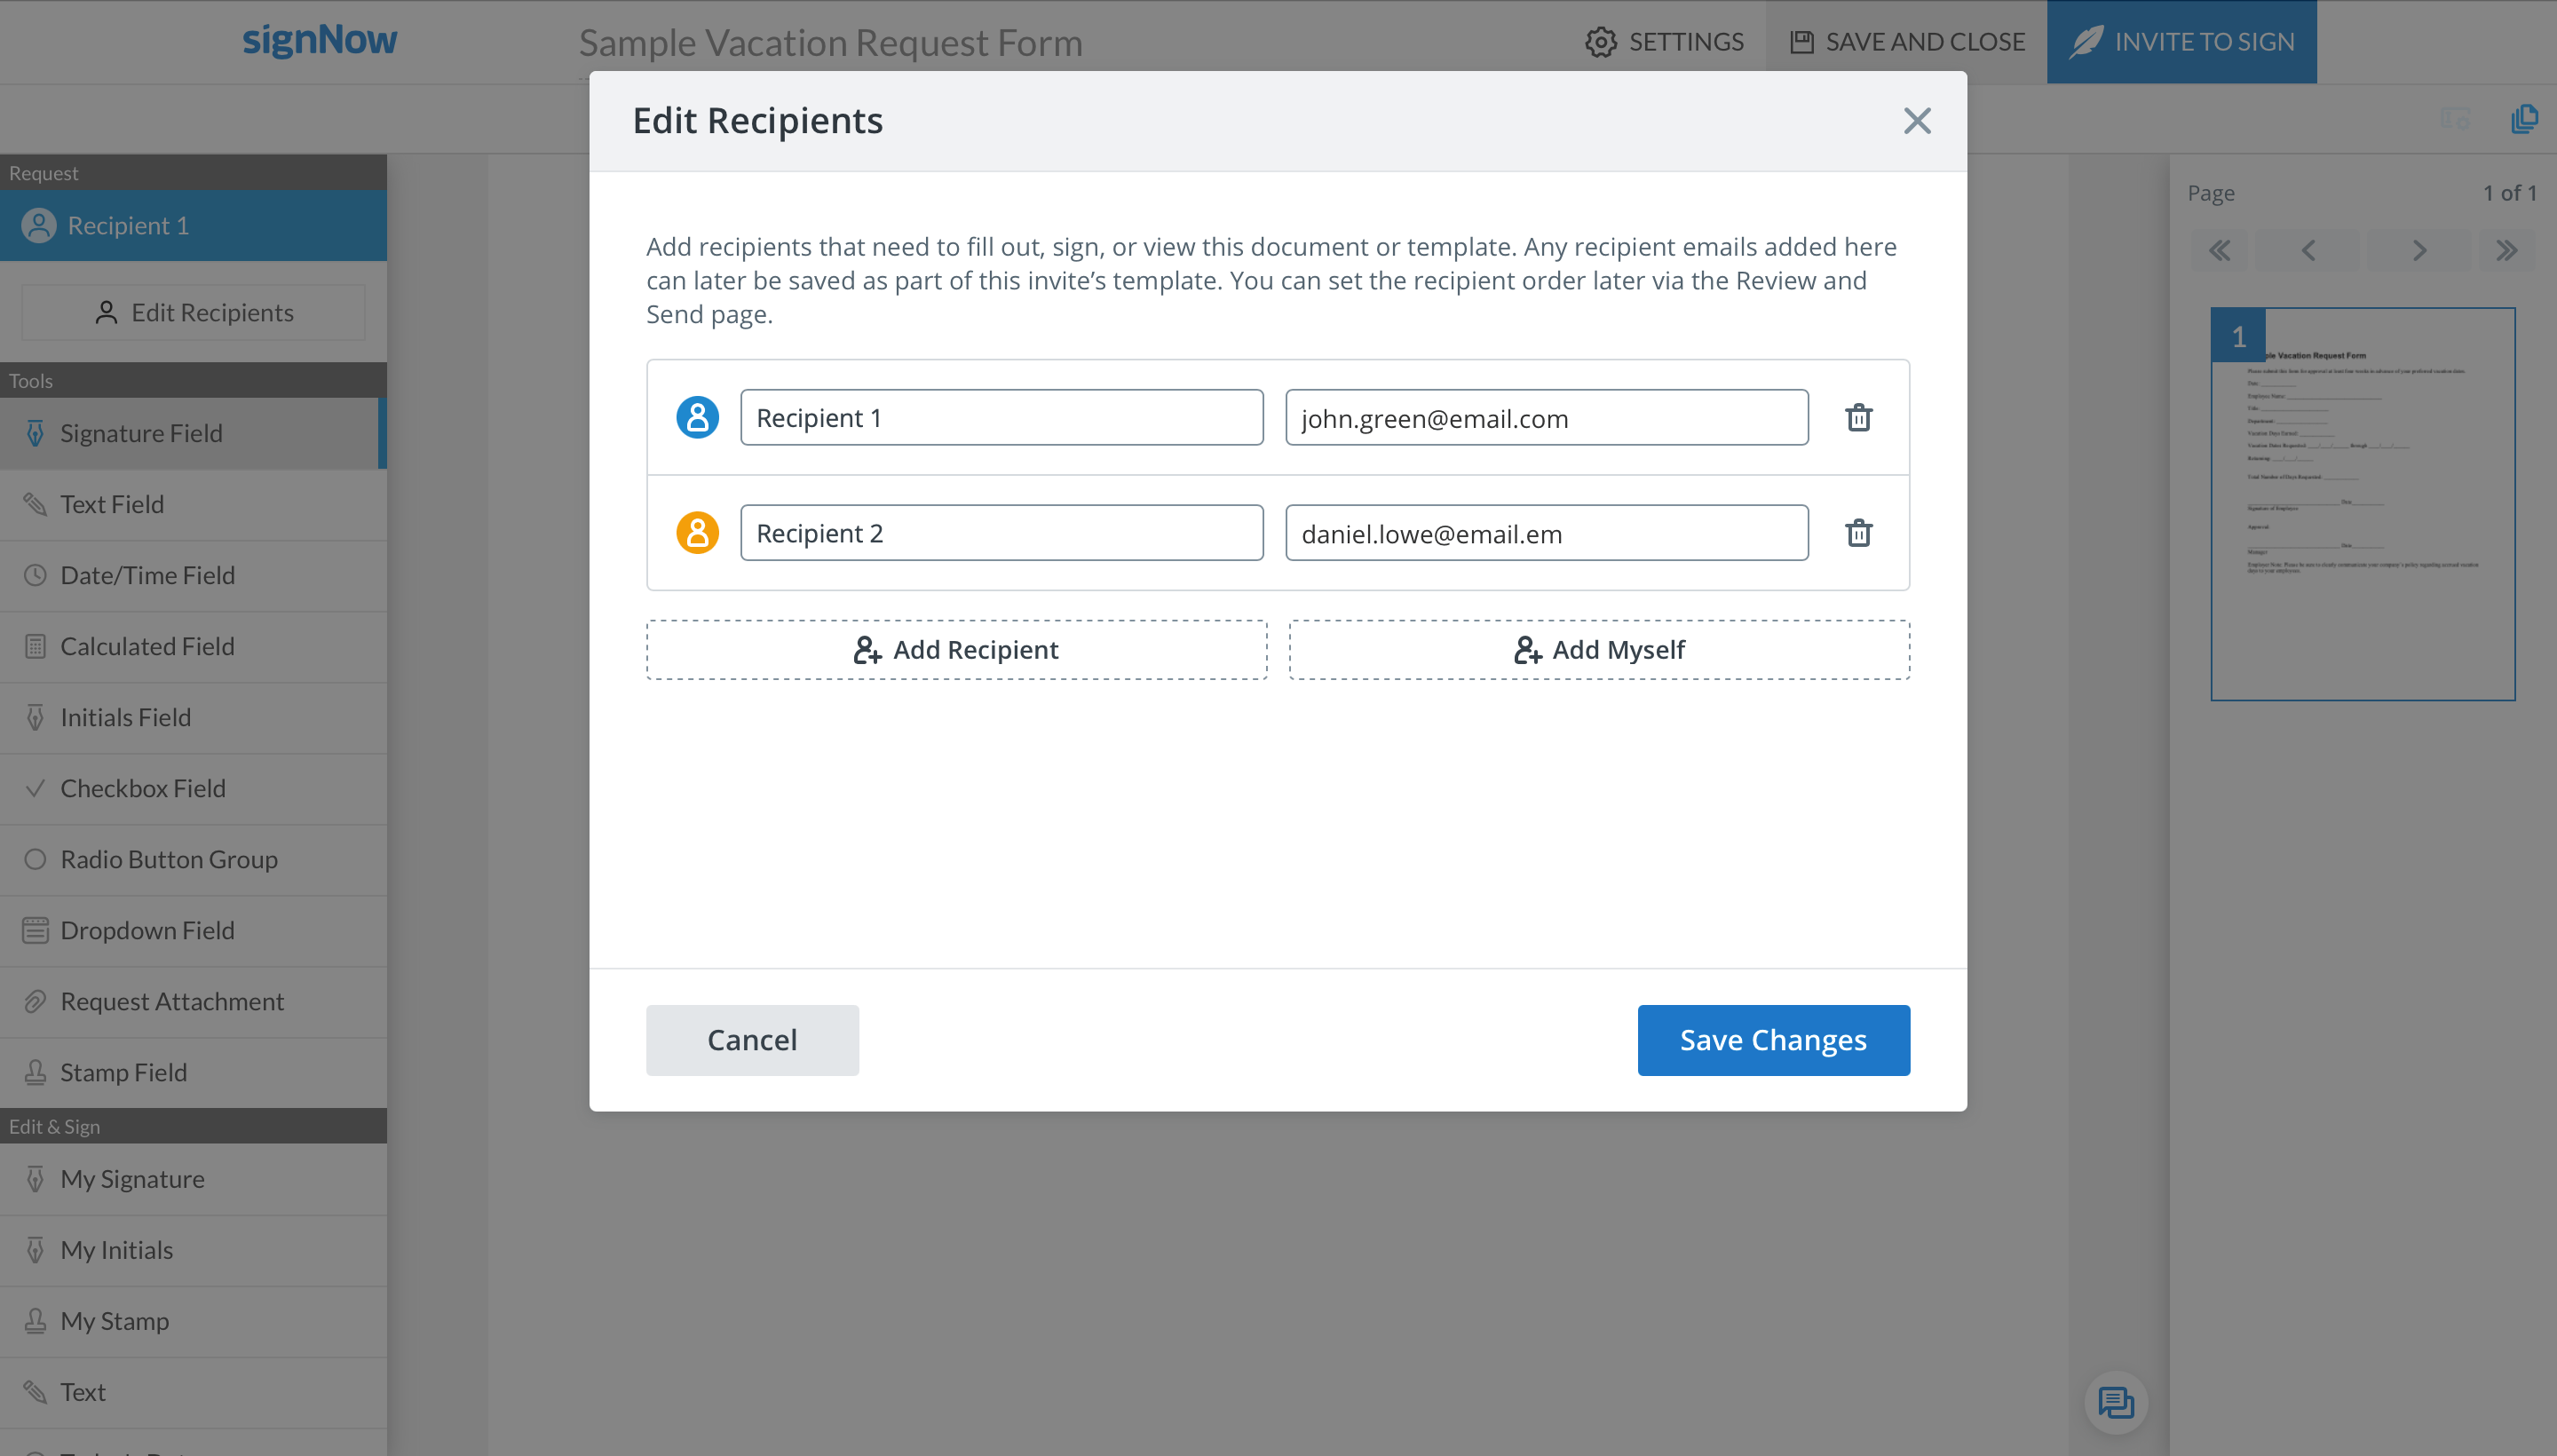Click the Add Recipient button
Screen dimensions: 2557x1456
pos(957,650)
